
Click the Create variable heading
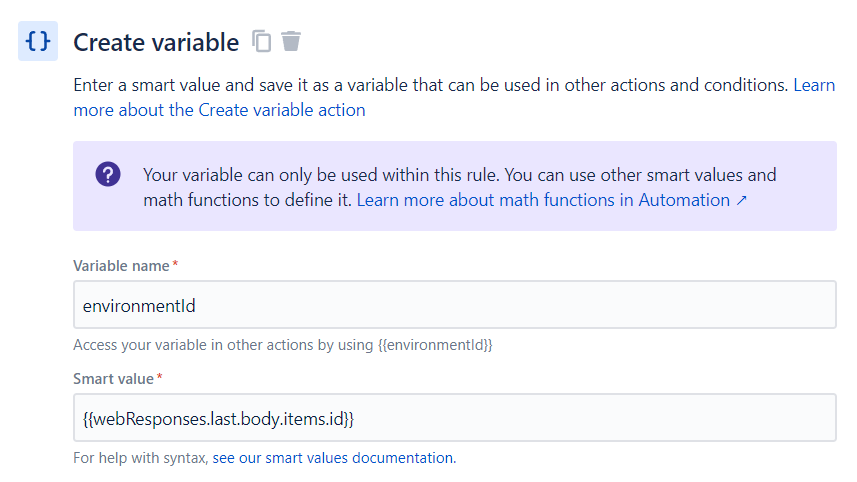156,42
